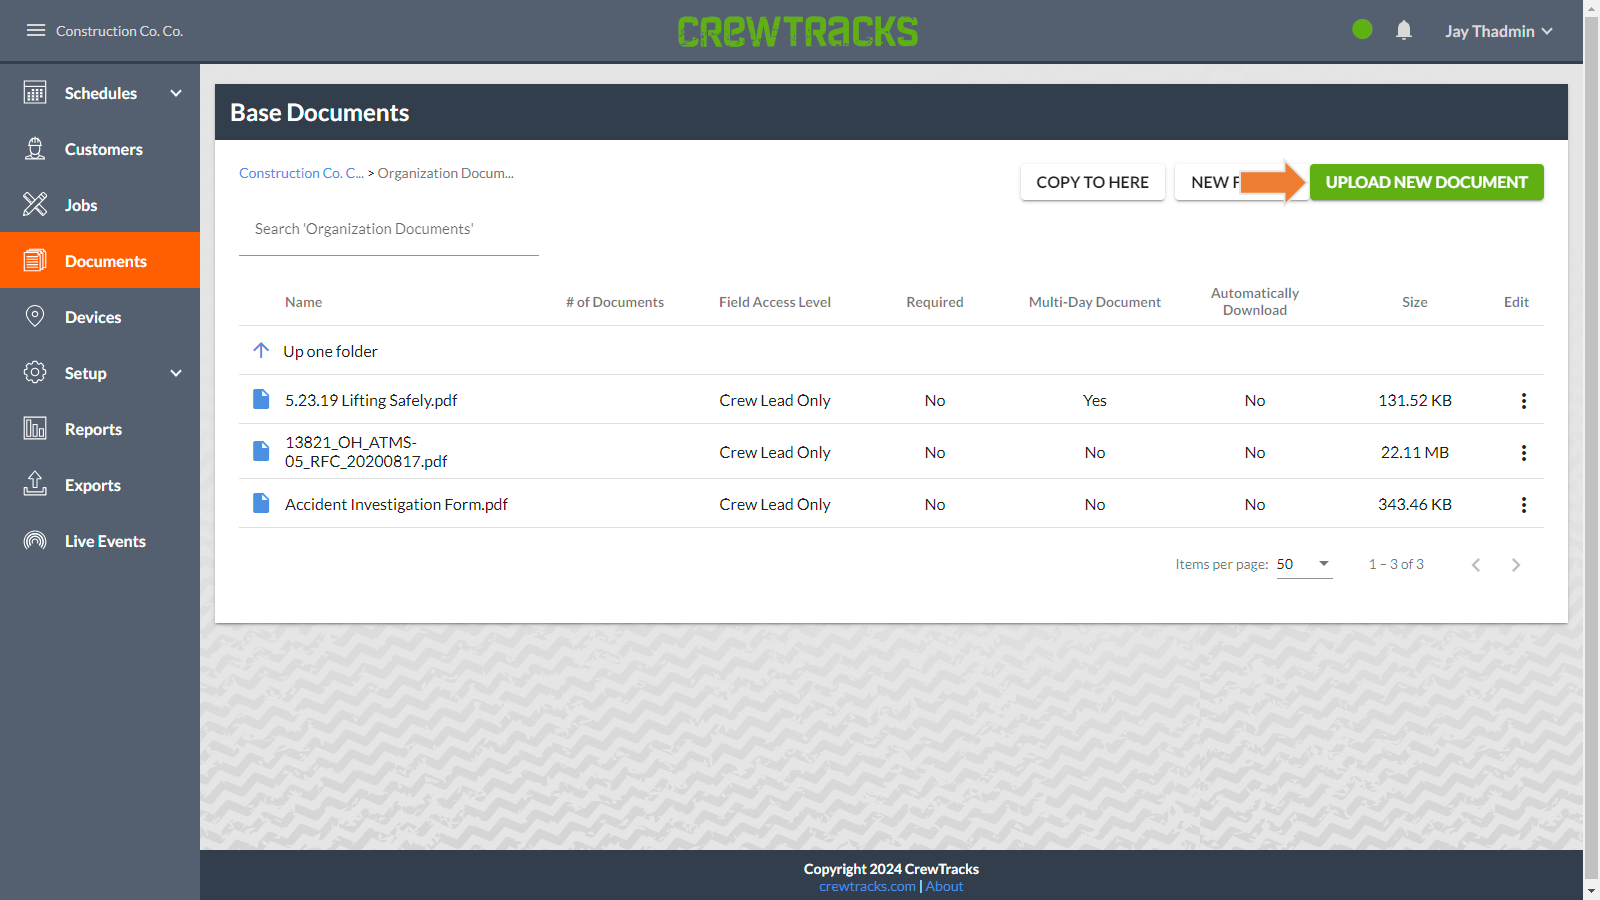Click the up-arrow icon for Up one folder
The height and width of the screenshot is (900, 1600).
click(261, 350)
